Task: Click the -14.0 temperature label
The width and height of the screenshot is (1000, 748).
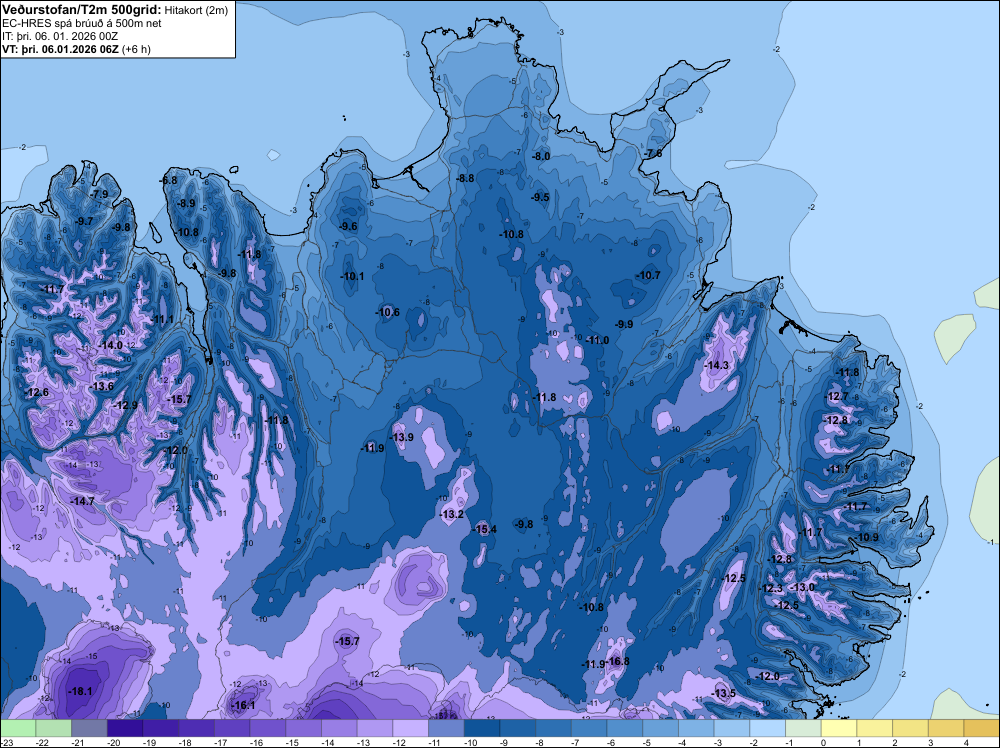Action: point(110,345)
